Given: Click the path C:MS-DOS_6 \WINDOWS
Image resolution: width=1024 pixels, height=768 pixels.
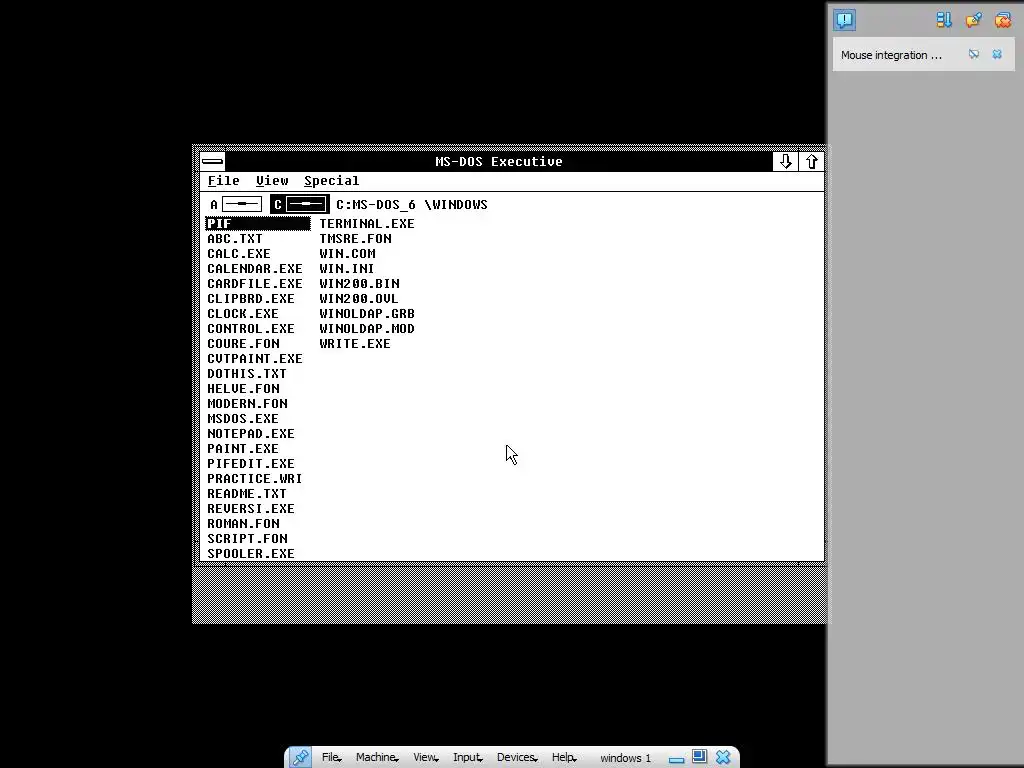Looking at the screenshot, I should click(x=411, y=204).
